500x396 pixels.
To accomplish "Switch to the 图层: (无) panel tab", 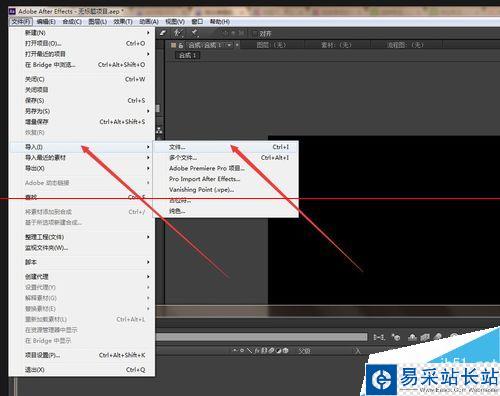I will tap(271, 45).
